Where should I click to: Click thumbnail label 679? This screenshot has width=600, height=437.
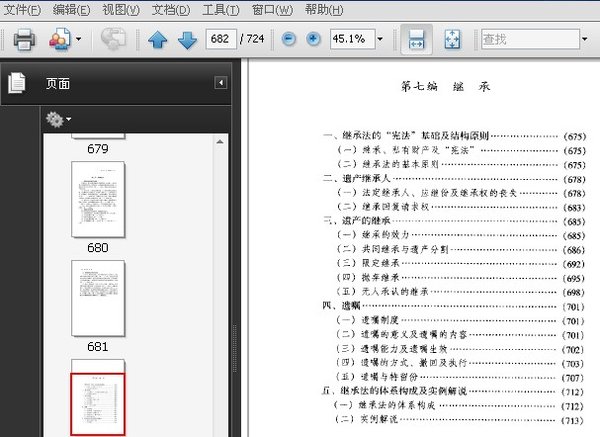[x=98, y=148]
